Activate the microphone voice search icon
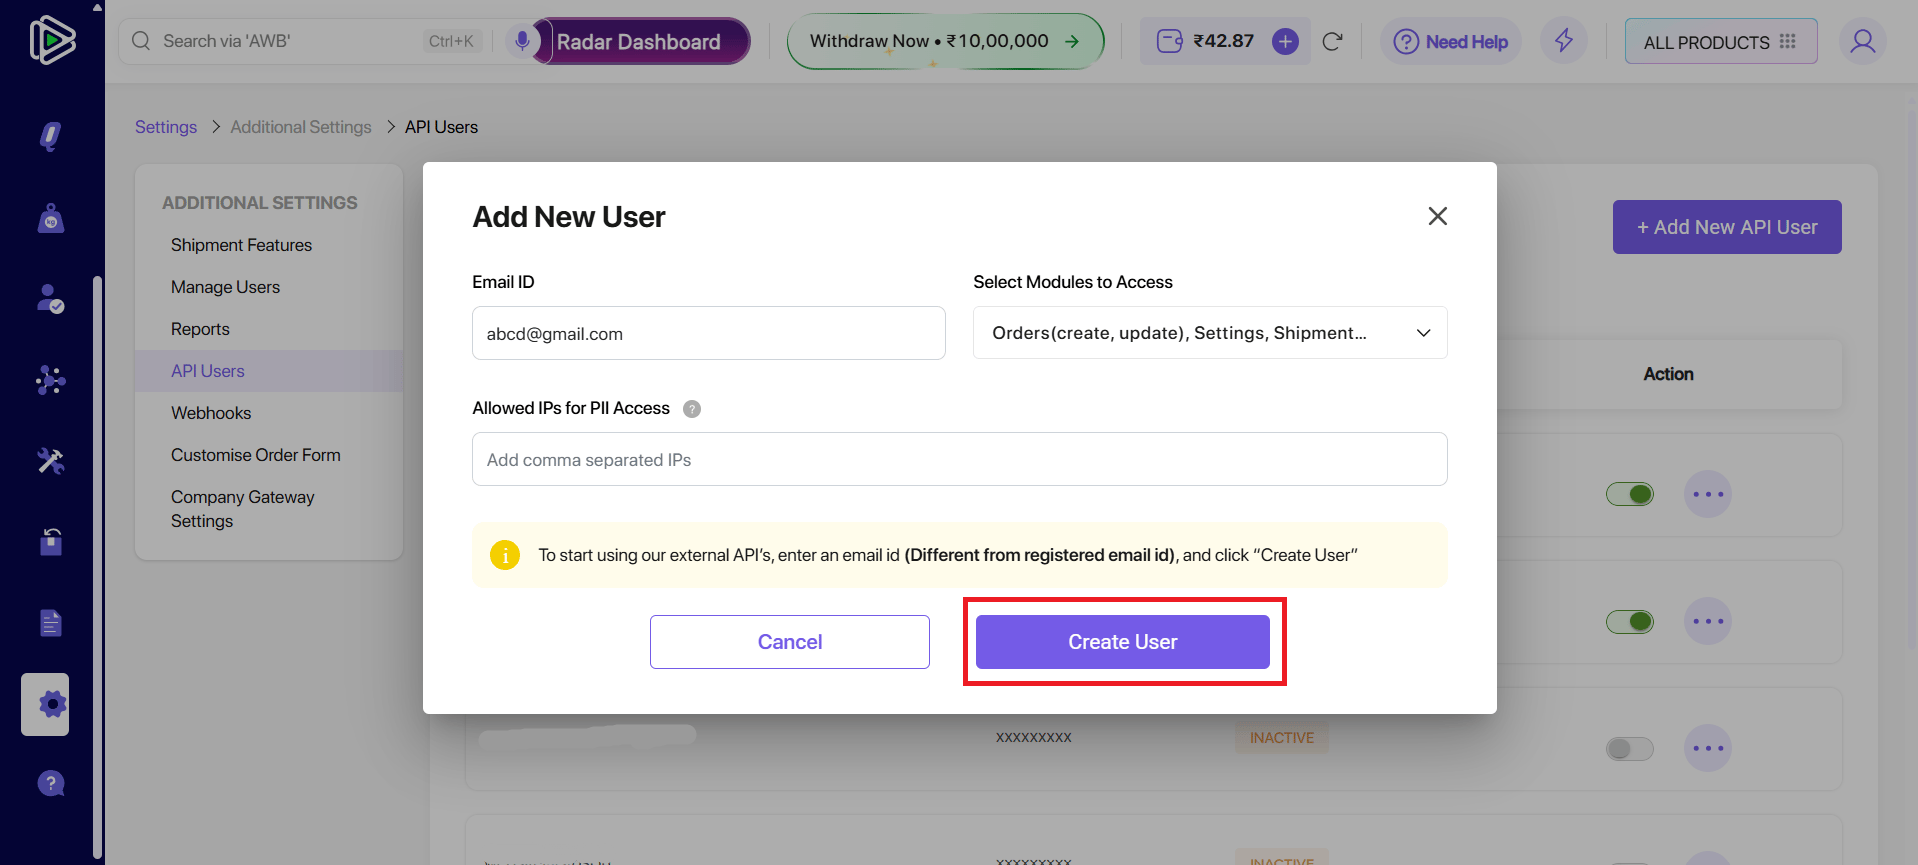Screen dimensions: 1918x865 tap(522, 41)
